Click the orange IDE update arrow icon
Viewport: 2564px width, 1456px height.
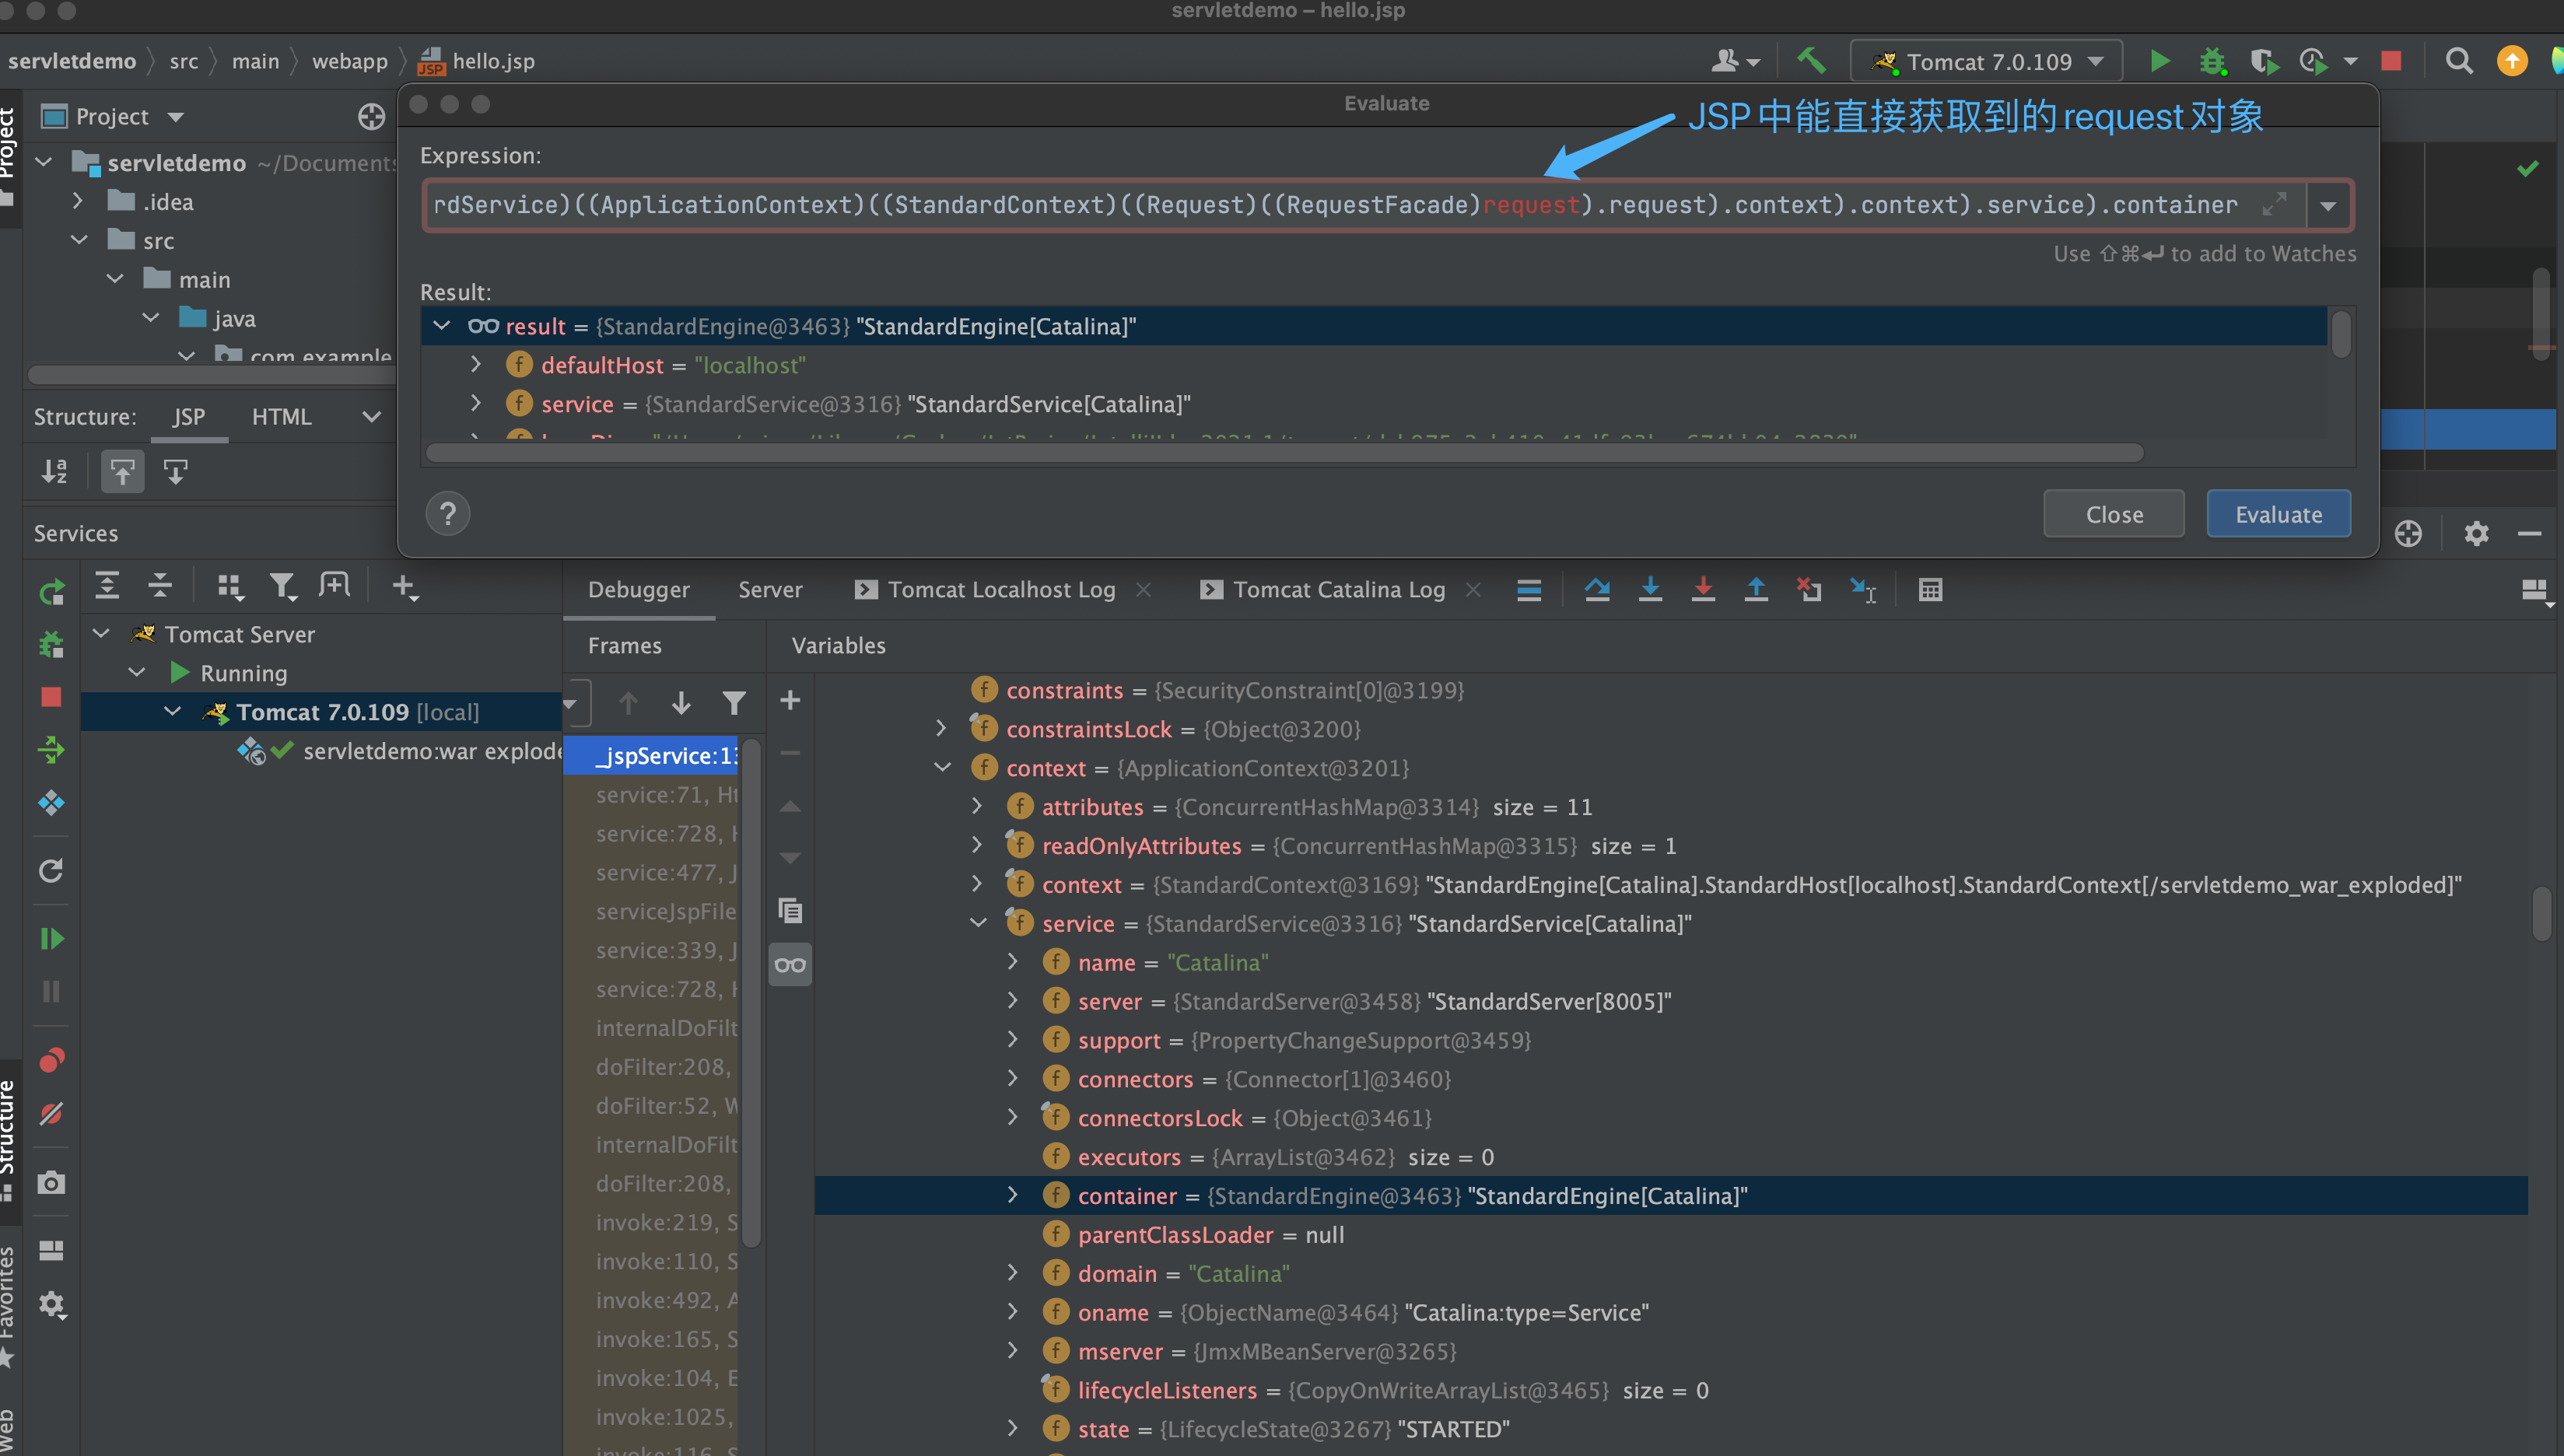[2512, 61]
